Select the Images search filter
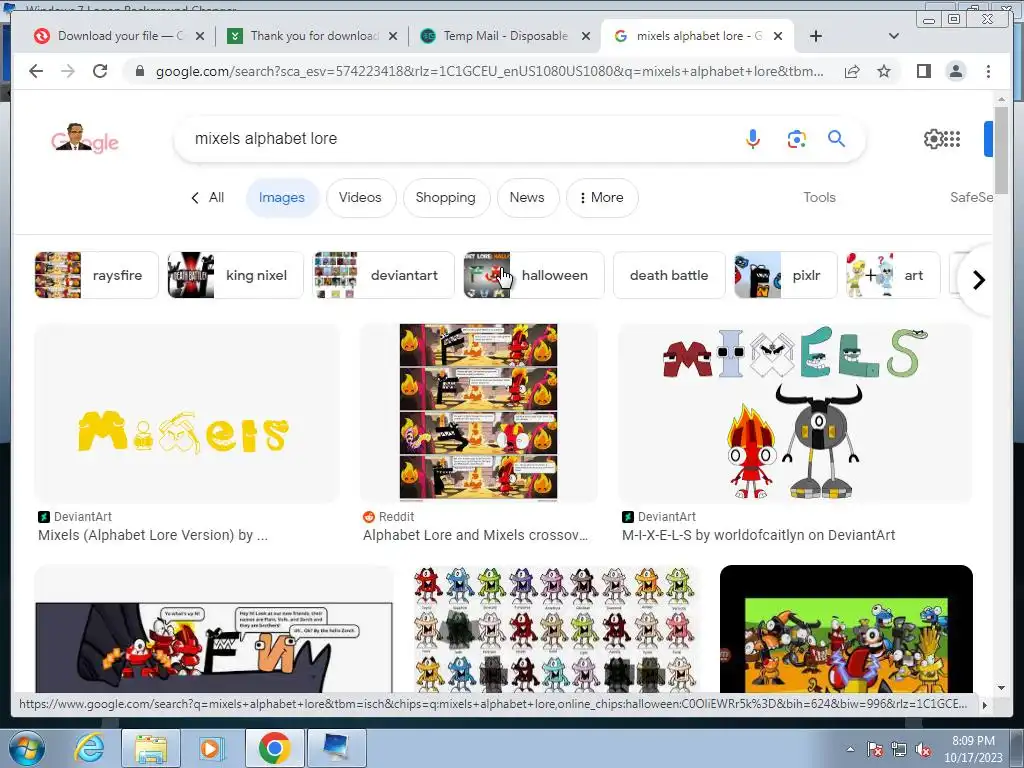This screenshot has width=1024, height=768. (x=281, y=197)
